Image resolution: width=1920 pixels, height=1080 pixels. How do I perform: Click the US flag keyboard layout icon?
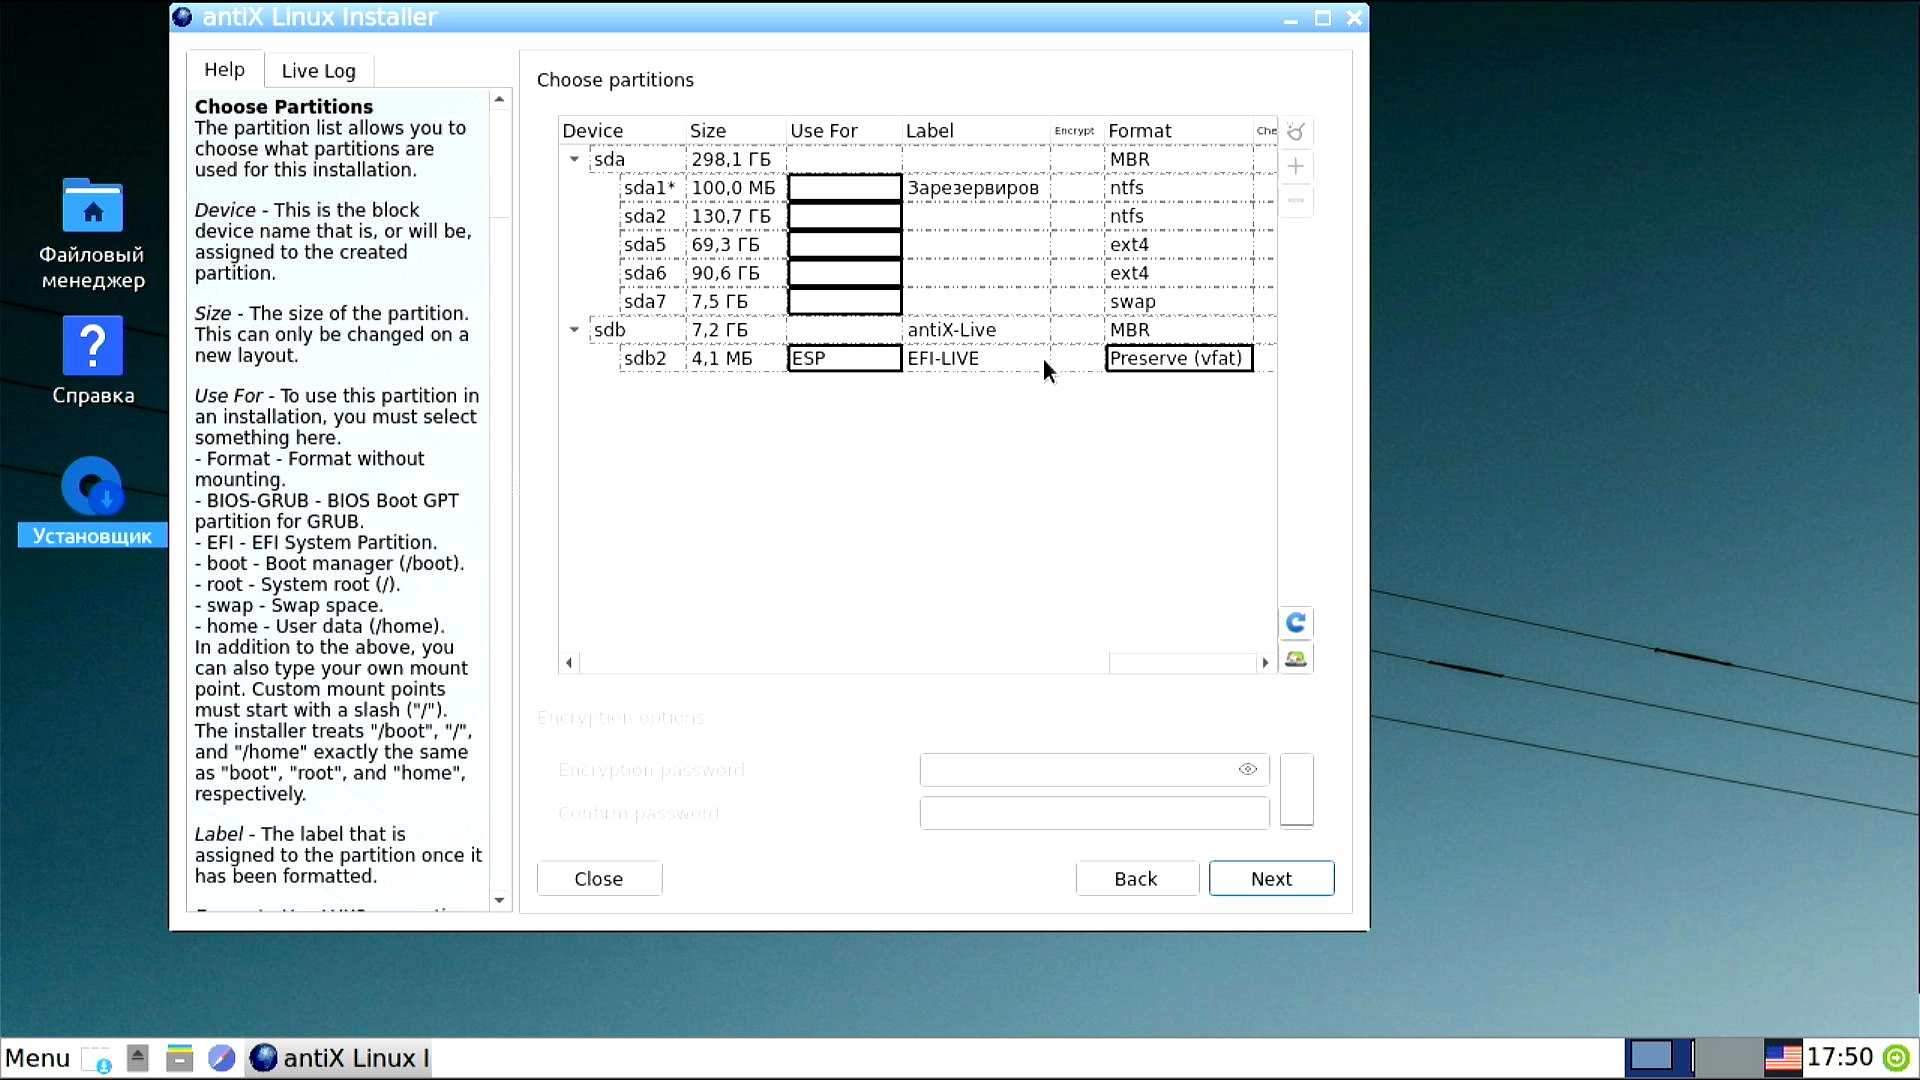point(1783,1058)
